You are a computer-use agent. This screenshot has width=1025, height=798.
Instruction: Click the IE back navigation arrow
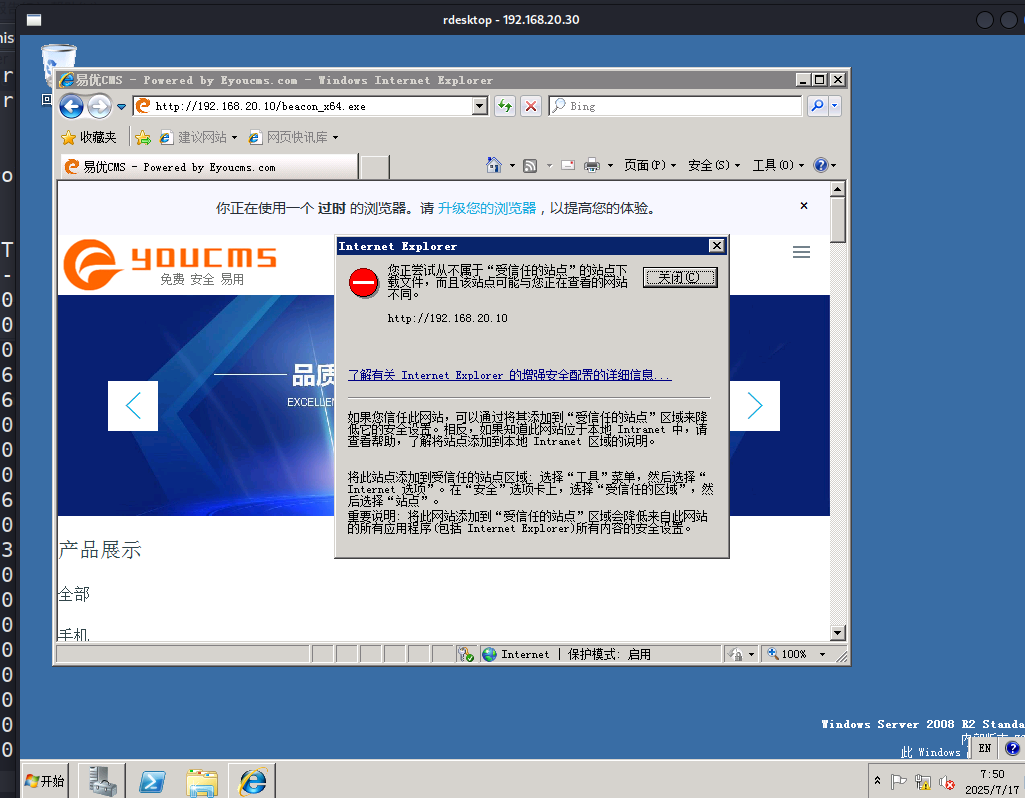71,106
